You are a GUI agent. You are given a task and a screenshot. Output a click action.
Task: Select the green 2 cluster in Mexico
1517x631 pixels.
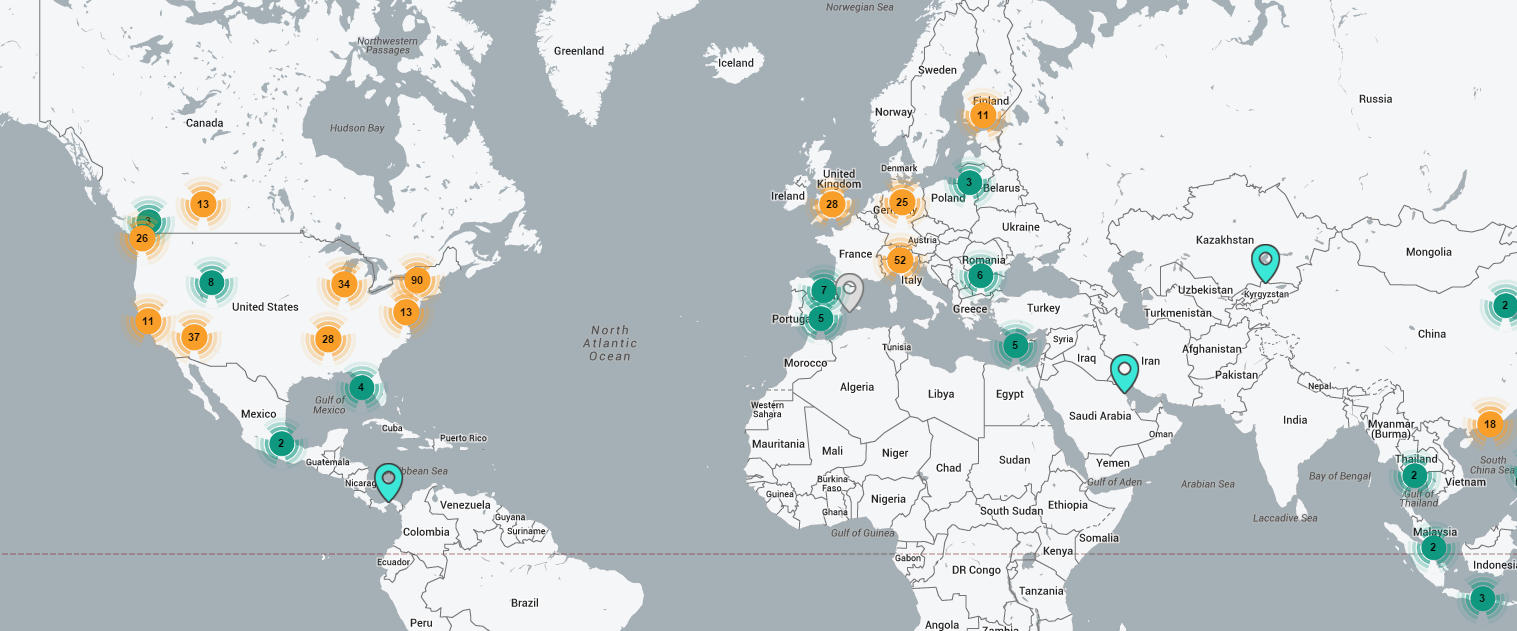[282, 442]
